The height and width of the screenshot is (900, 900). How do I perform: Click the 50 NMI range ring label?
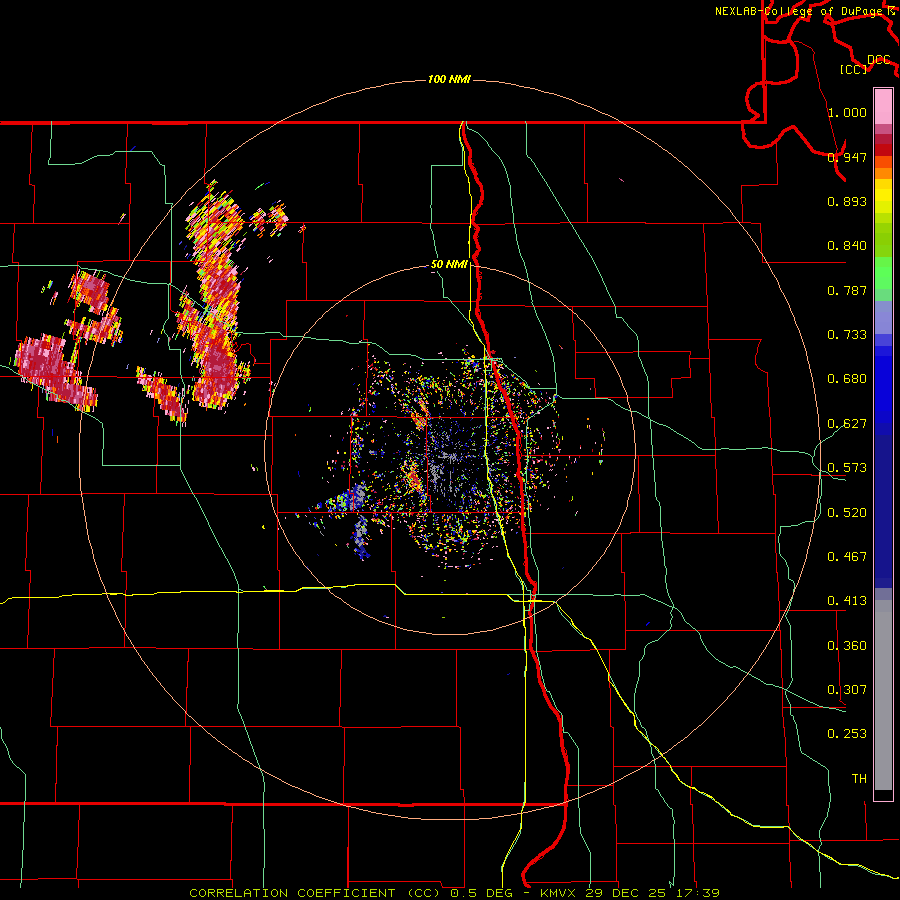coord(449,264)
